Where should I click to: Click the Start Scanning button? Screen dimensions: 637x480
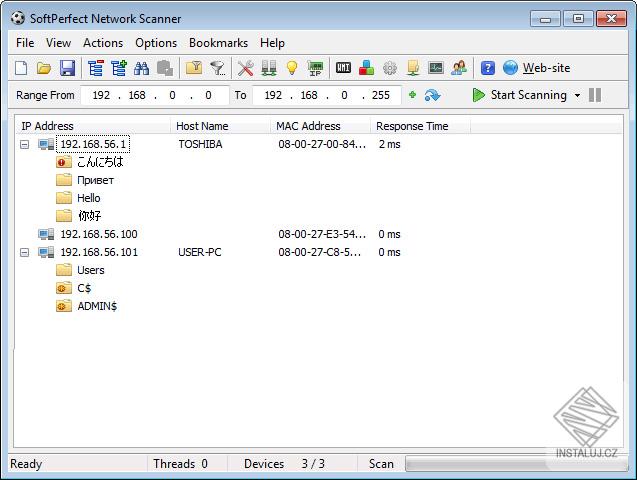pos(520,95)
